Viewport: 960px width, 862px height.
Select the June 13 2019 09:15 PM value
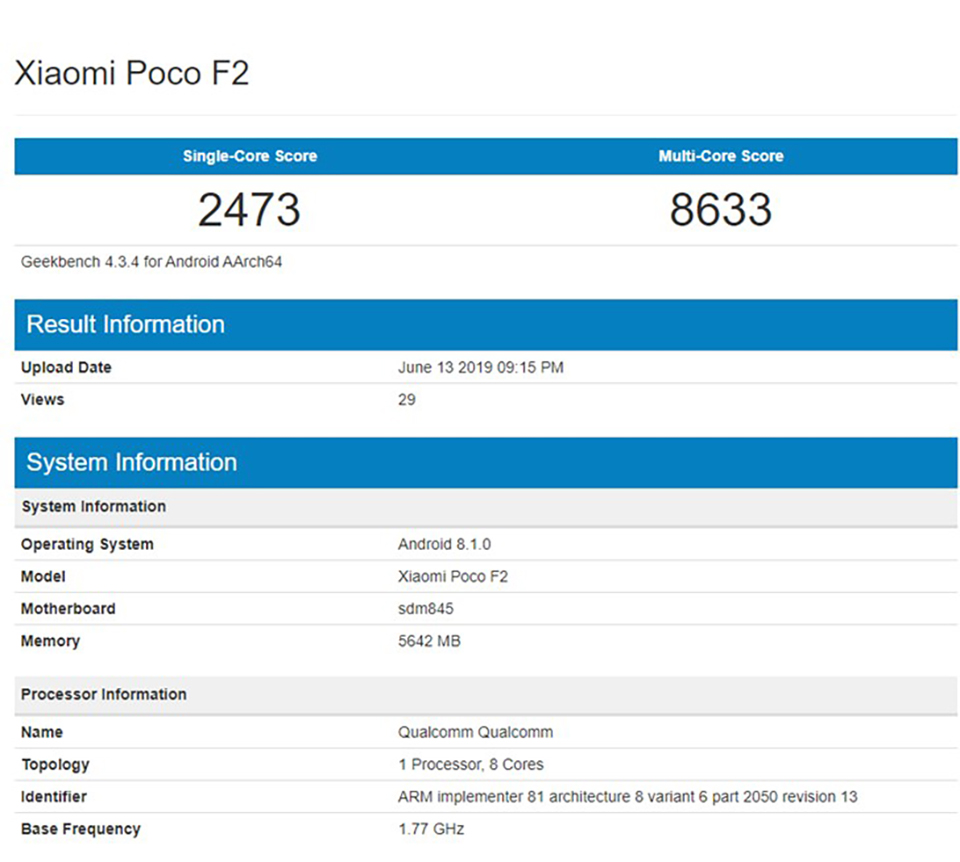481,367
